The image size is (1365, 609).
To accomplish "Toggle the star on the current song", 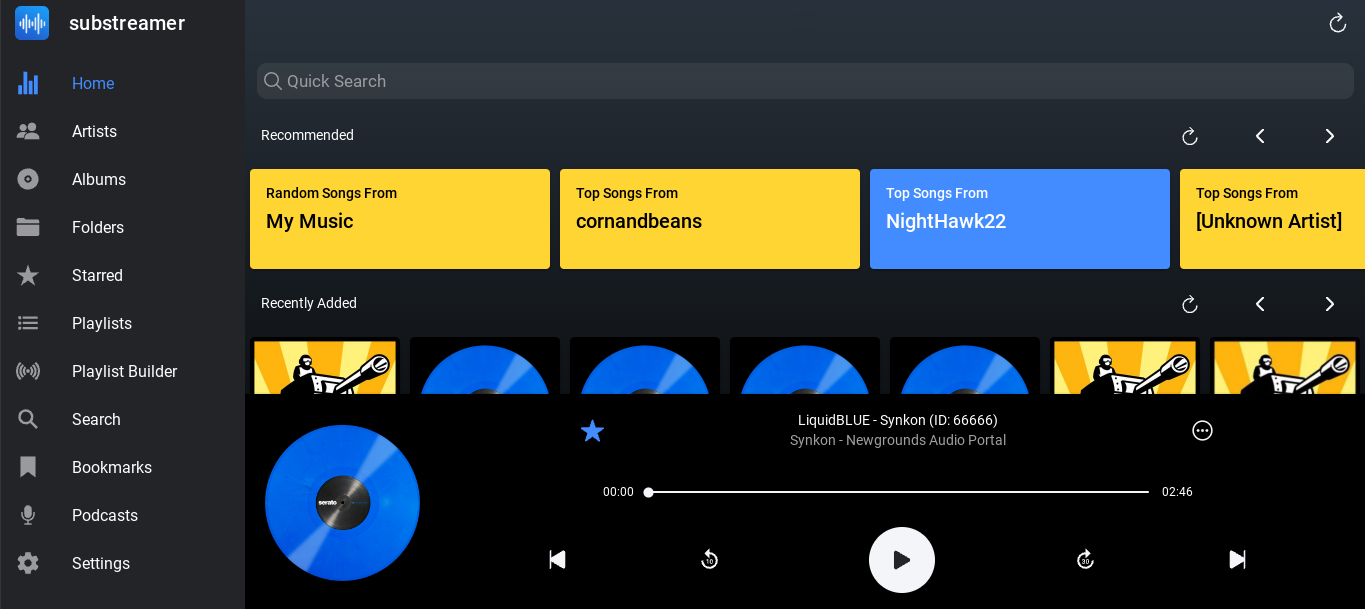I will pos(592,431).
